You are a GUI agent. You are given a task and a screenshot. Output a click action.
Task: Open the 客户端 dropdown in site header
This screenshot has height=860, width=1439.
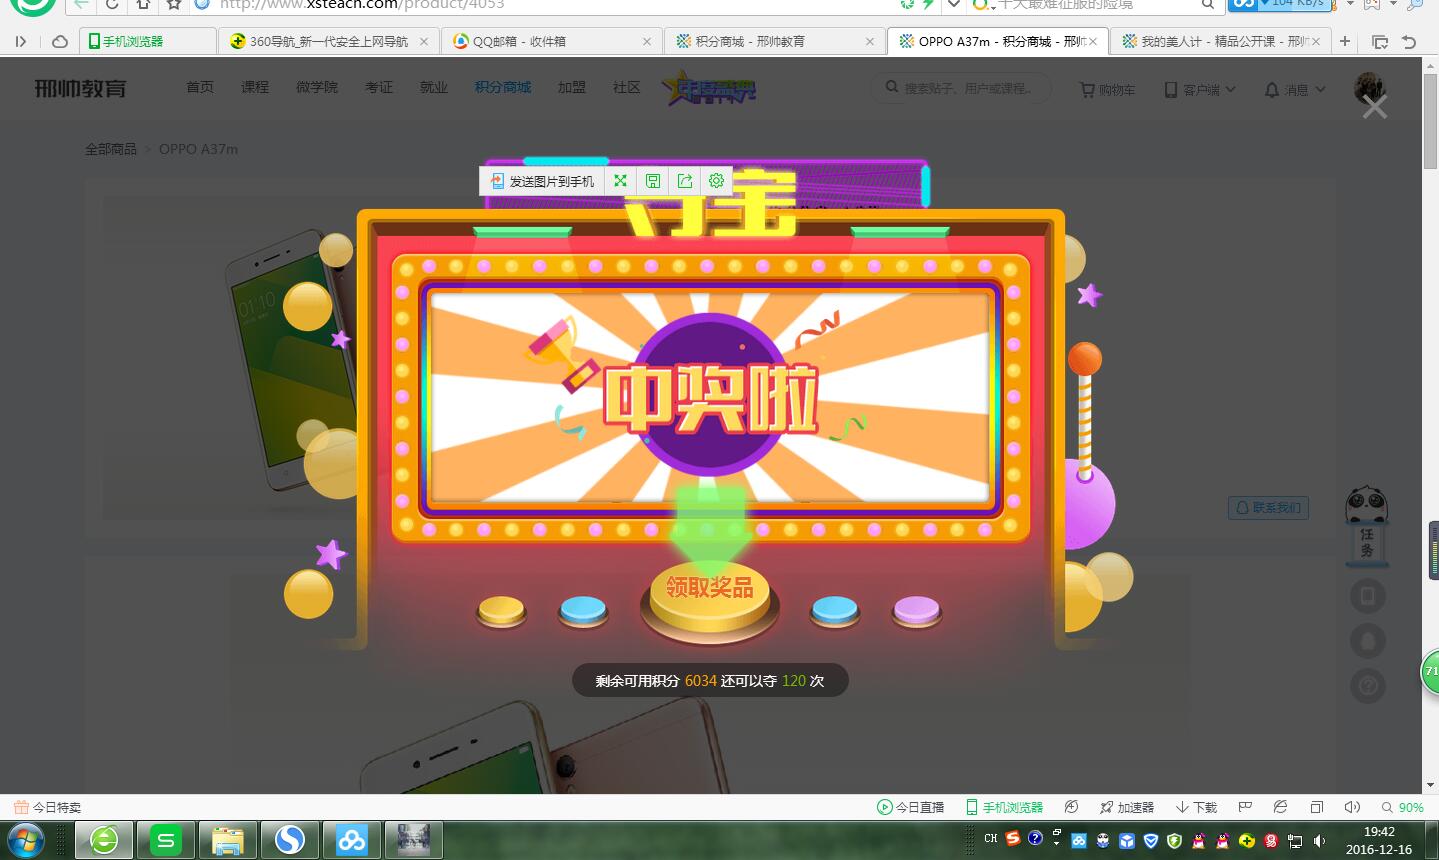point(1200,89)
